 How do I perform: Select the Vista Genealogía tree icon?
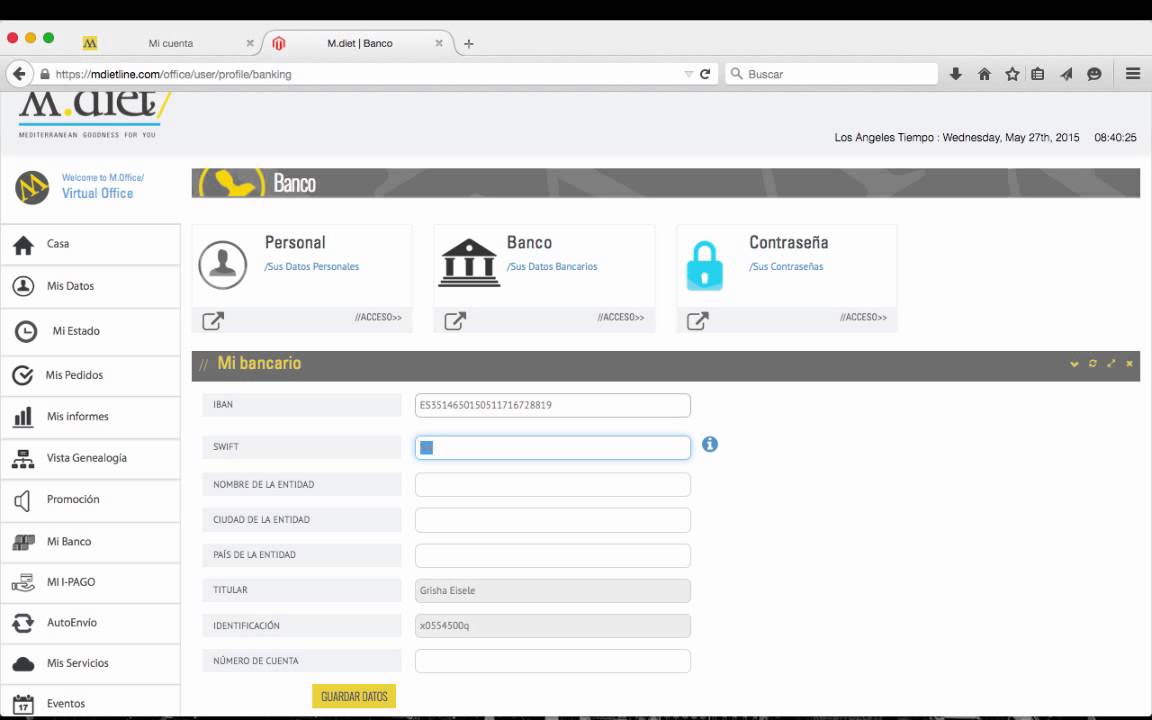(x=22, y=457)
